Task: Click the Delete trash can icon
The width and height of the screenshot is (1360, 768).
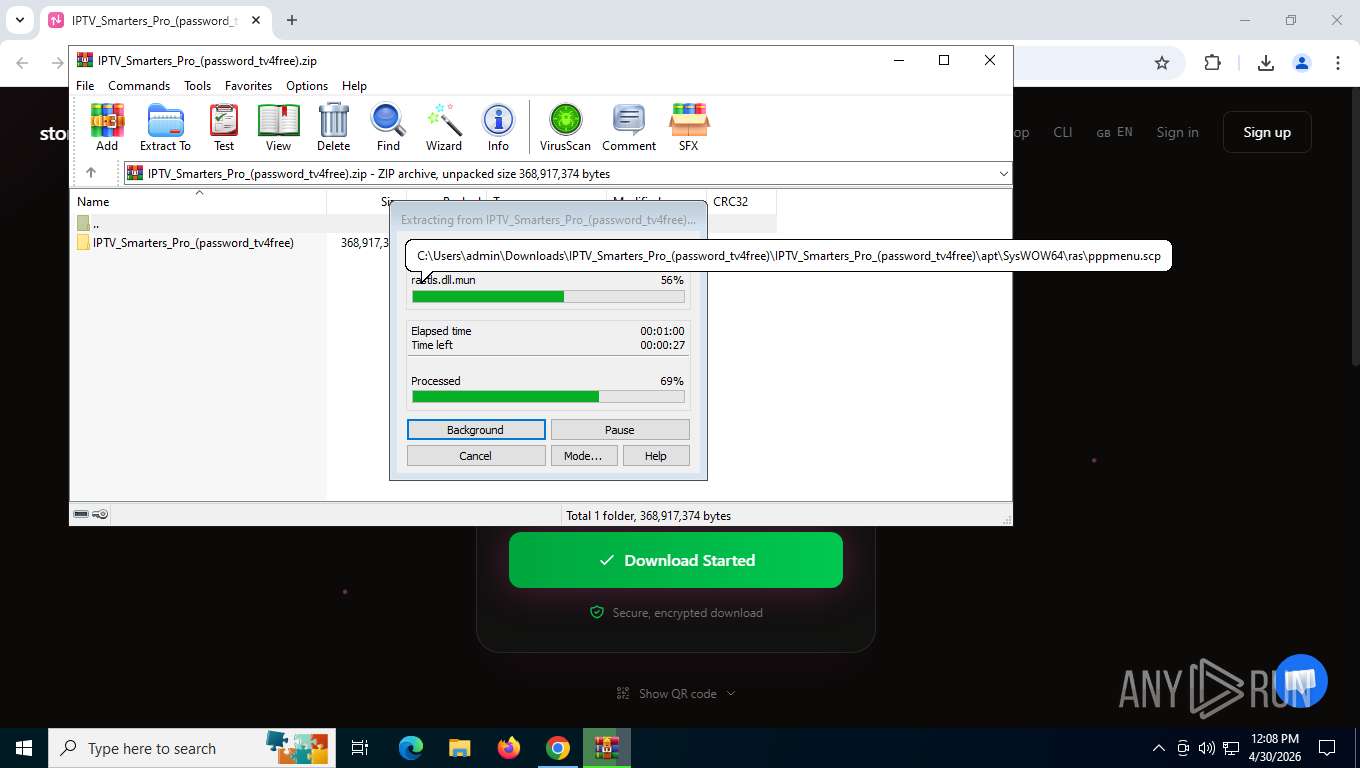Action: coord(333,127)
